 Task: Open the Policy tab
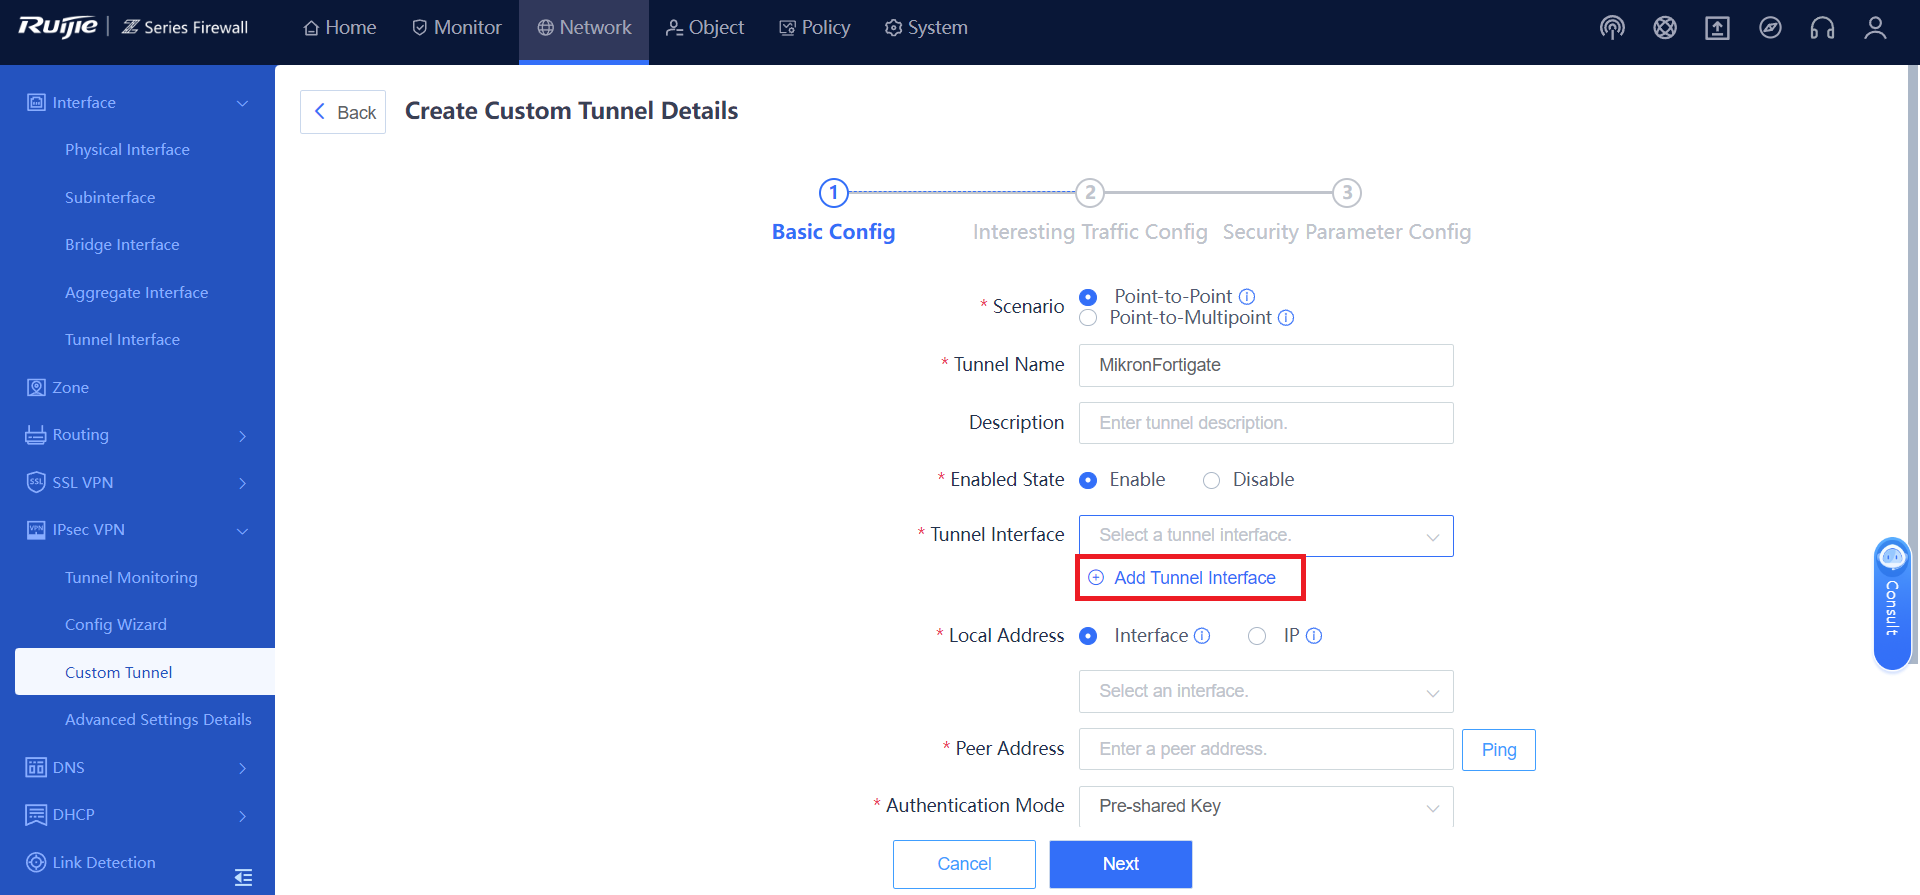tap(815, 28)
